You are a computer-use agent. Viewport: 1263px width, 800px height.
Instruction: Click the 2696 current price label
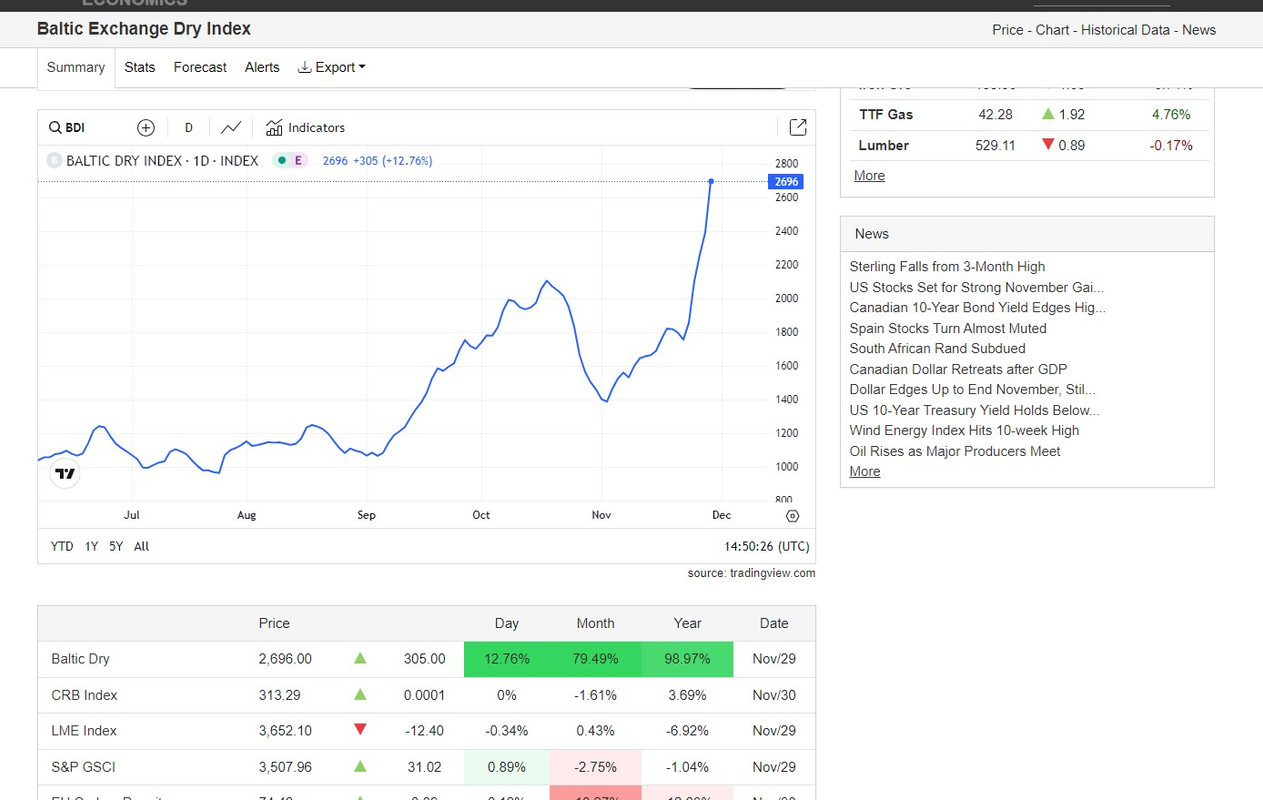pos(785,182)
